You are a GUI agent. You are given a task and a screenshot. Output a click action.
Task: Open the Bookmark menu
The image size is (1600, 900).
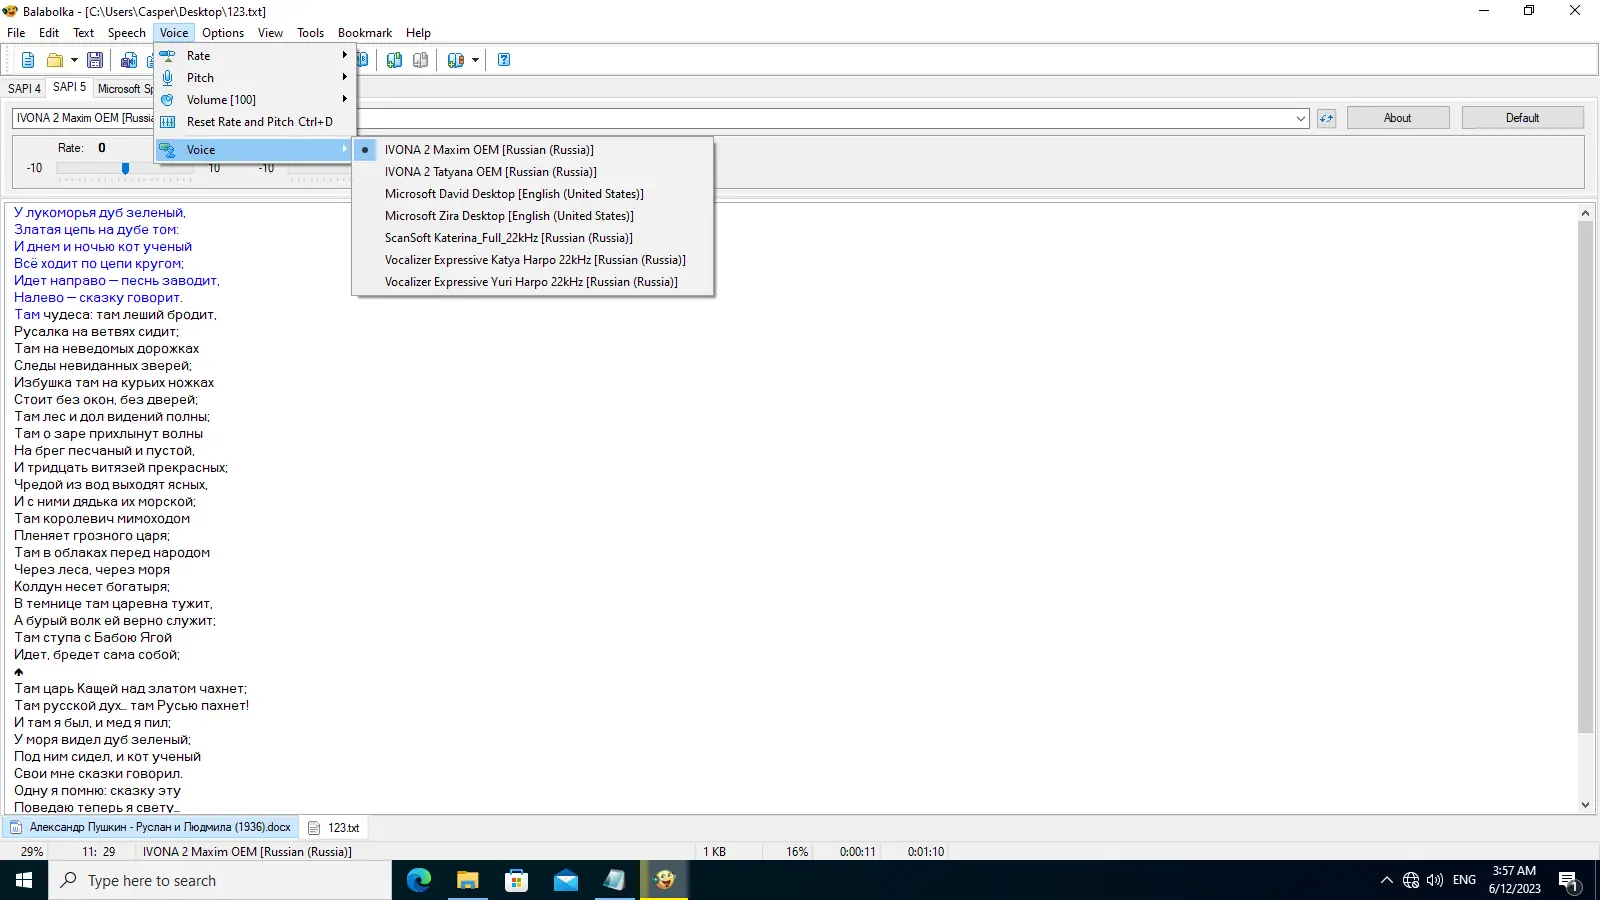365,33
